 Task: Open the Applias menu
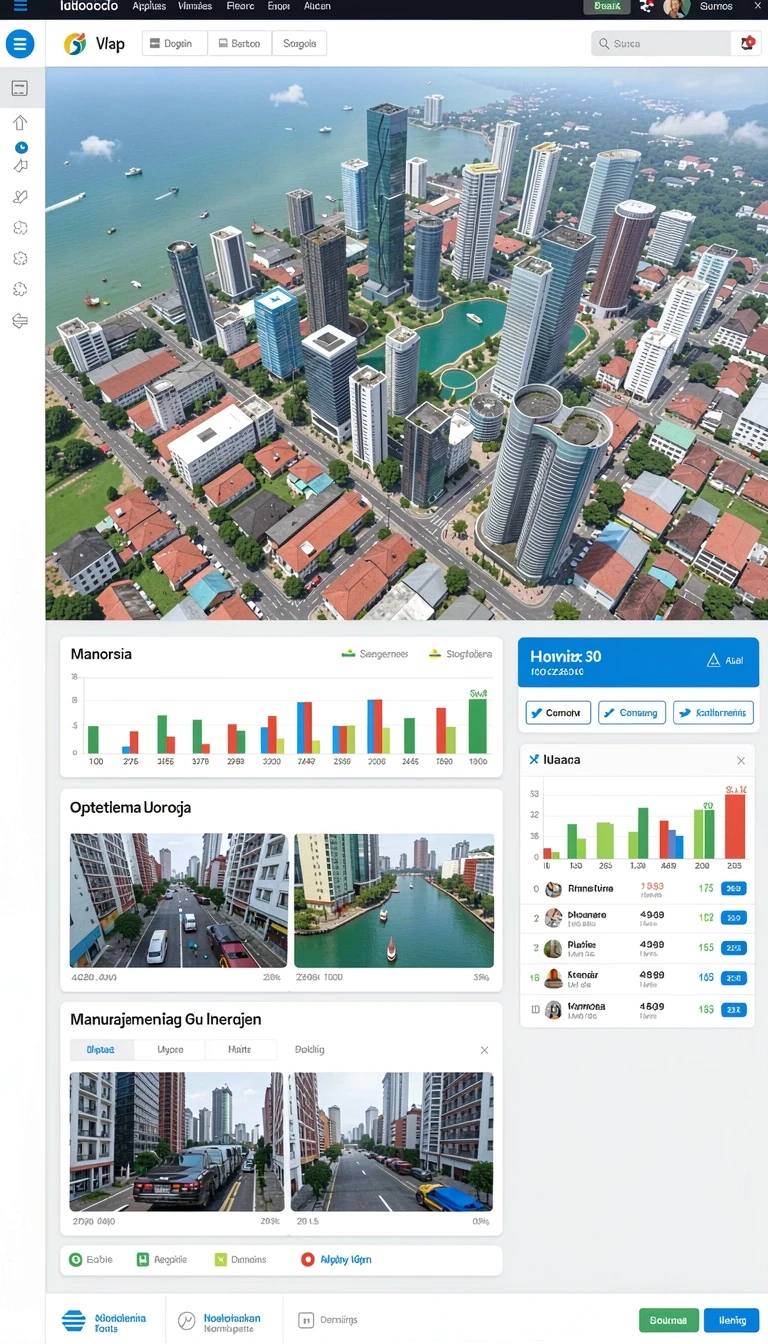pos(149,6)
